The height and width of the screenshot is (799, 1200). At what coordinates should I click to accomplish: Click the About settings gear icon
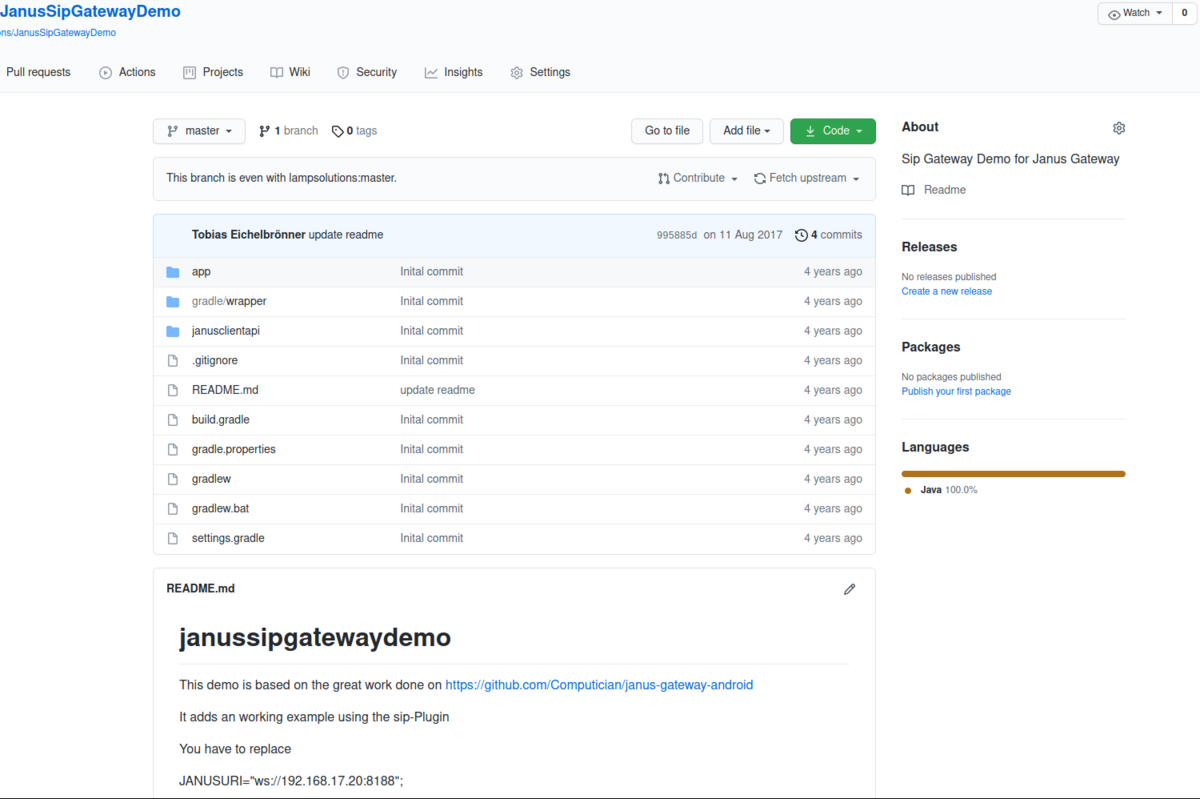click(1119, 128)
